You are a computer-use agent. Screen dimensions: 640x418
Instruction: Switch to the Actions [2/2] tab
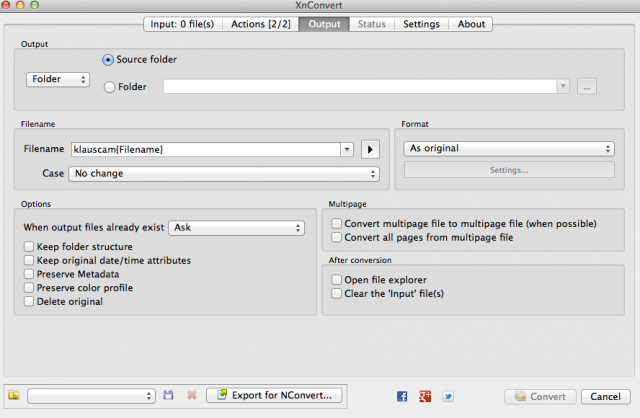click(x=261, y=24)
